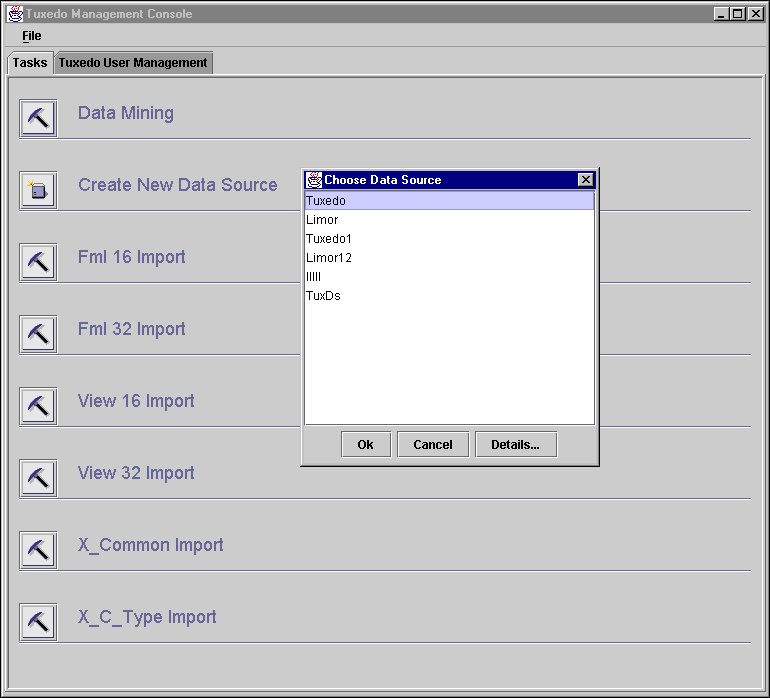This screenshot has width=770, height=698.
Task: Click the X_C_Type Import hammer icon
Action: 38,622
